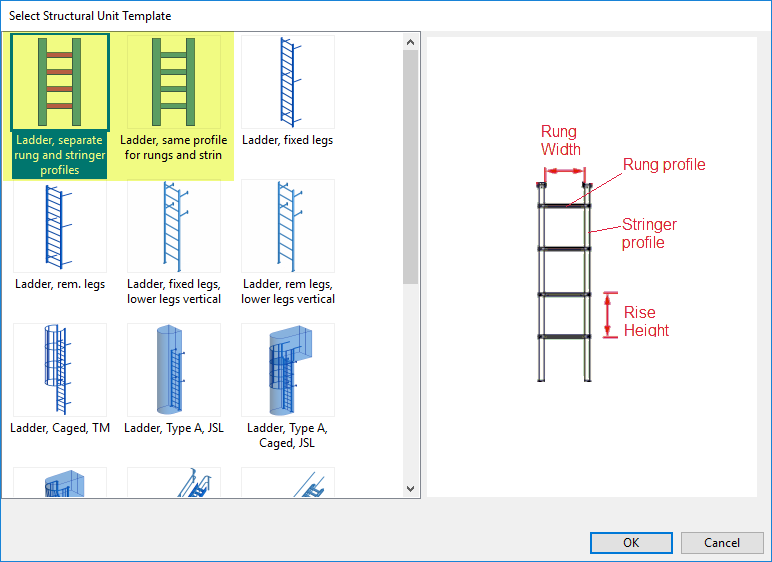This screenshot has height=562, width=772.
Task: Click the partially visible bottom-middle stair thumbnail
Action: pyautogui.click(x=174, y=482)
